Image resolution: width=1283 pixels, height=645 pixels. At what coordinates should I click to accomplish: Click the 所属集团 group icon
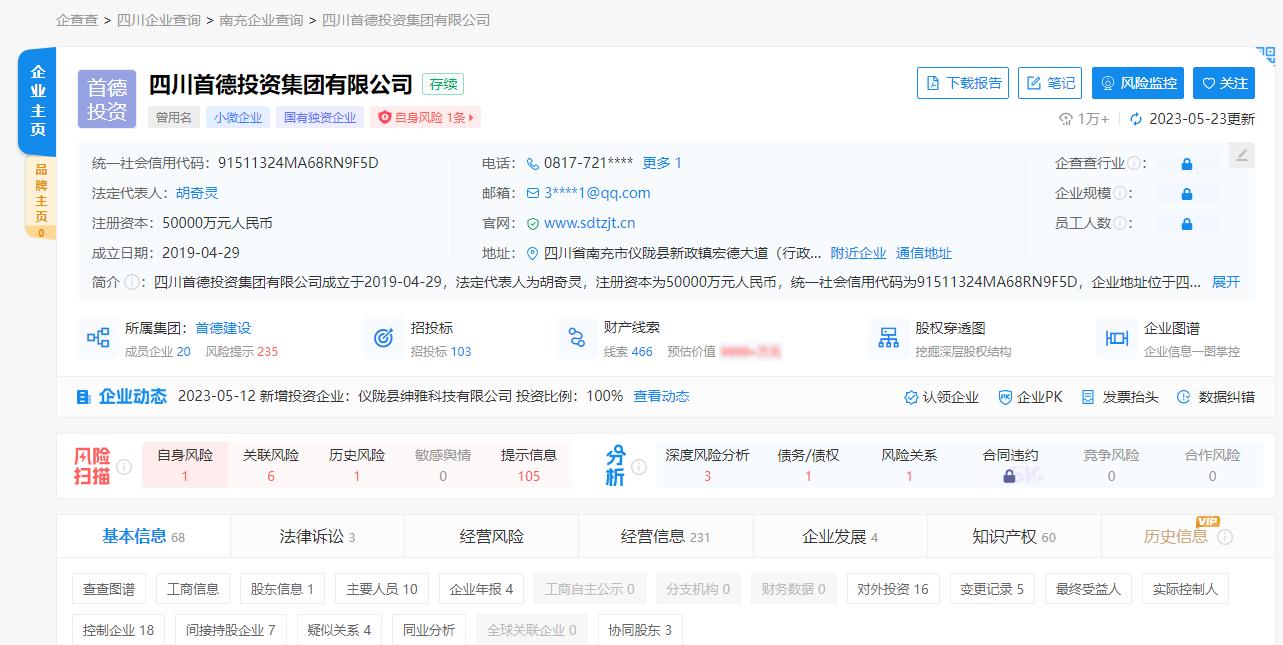coord(97,338)
